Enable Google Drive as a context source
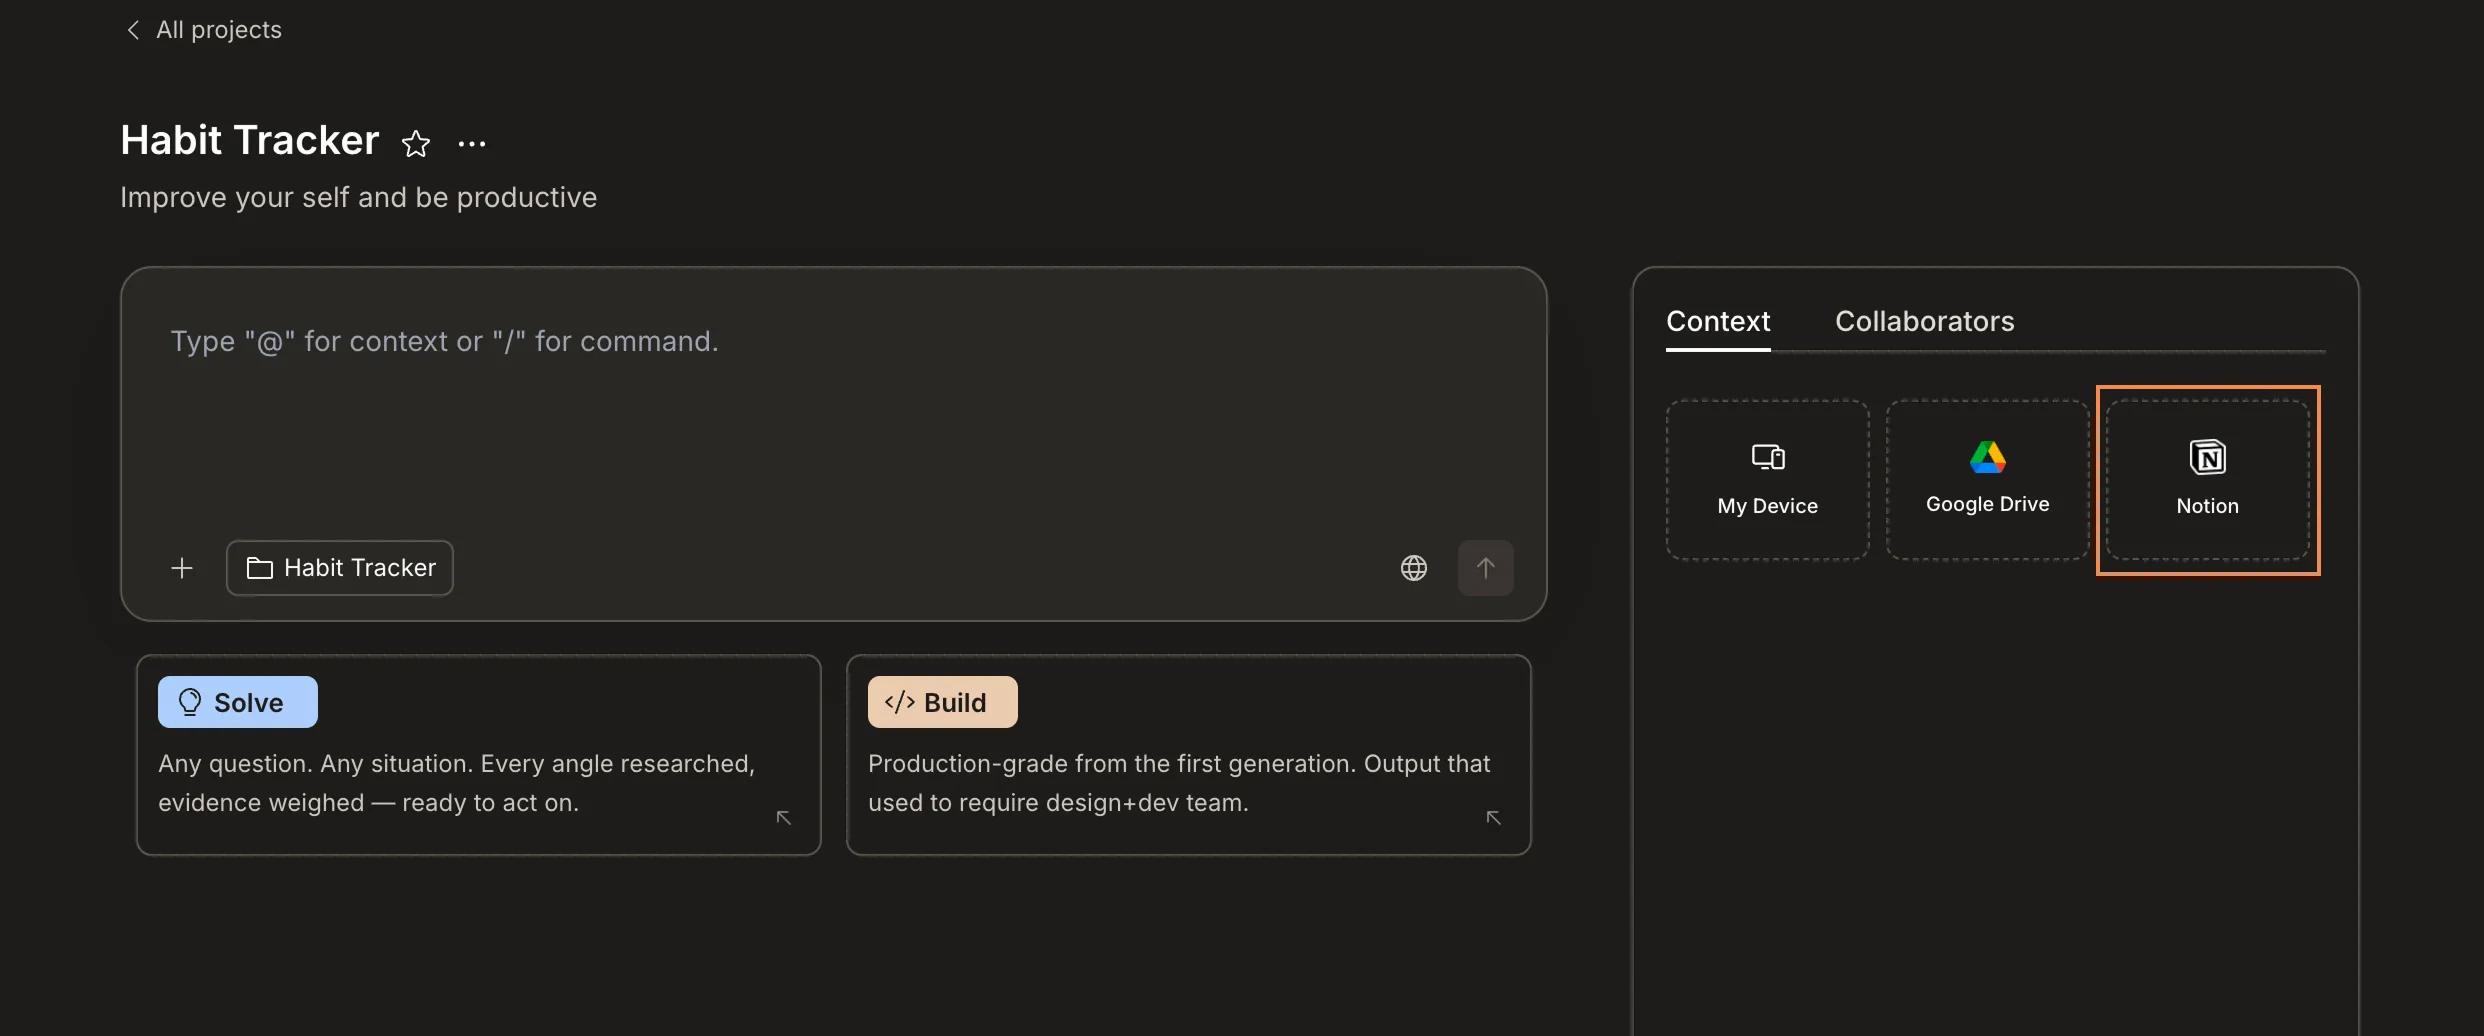 click(x=1986, y=478)
